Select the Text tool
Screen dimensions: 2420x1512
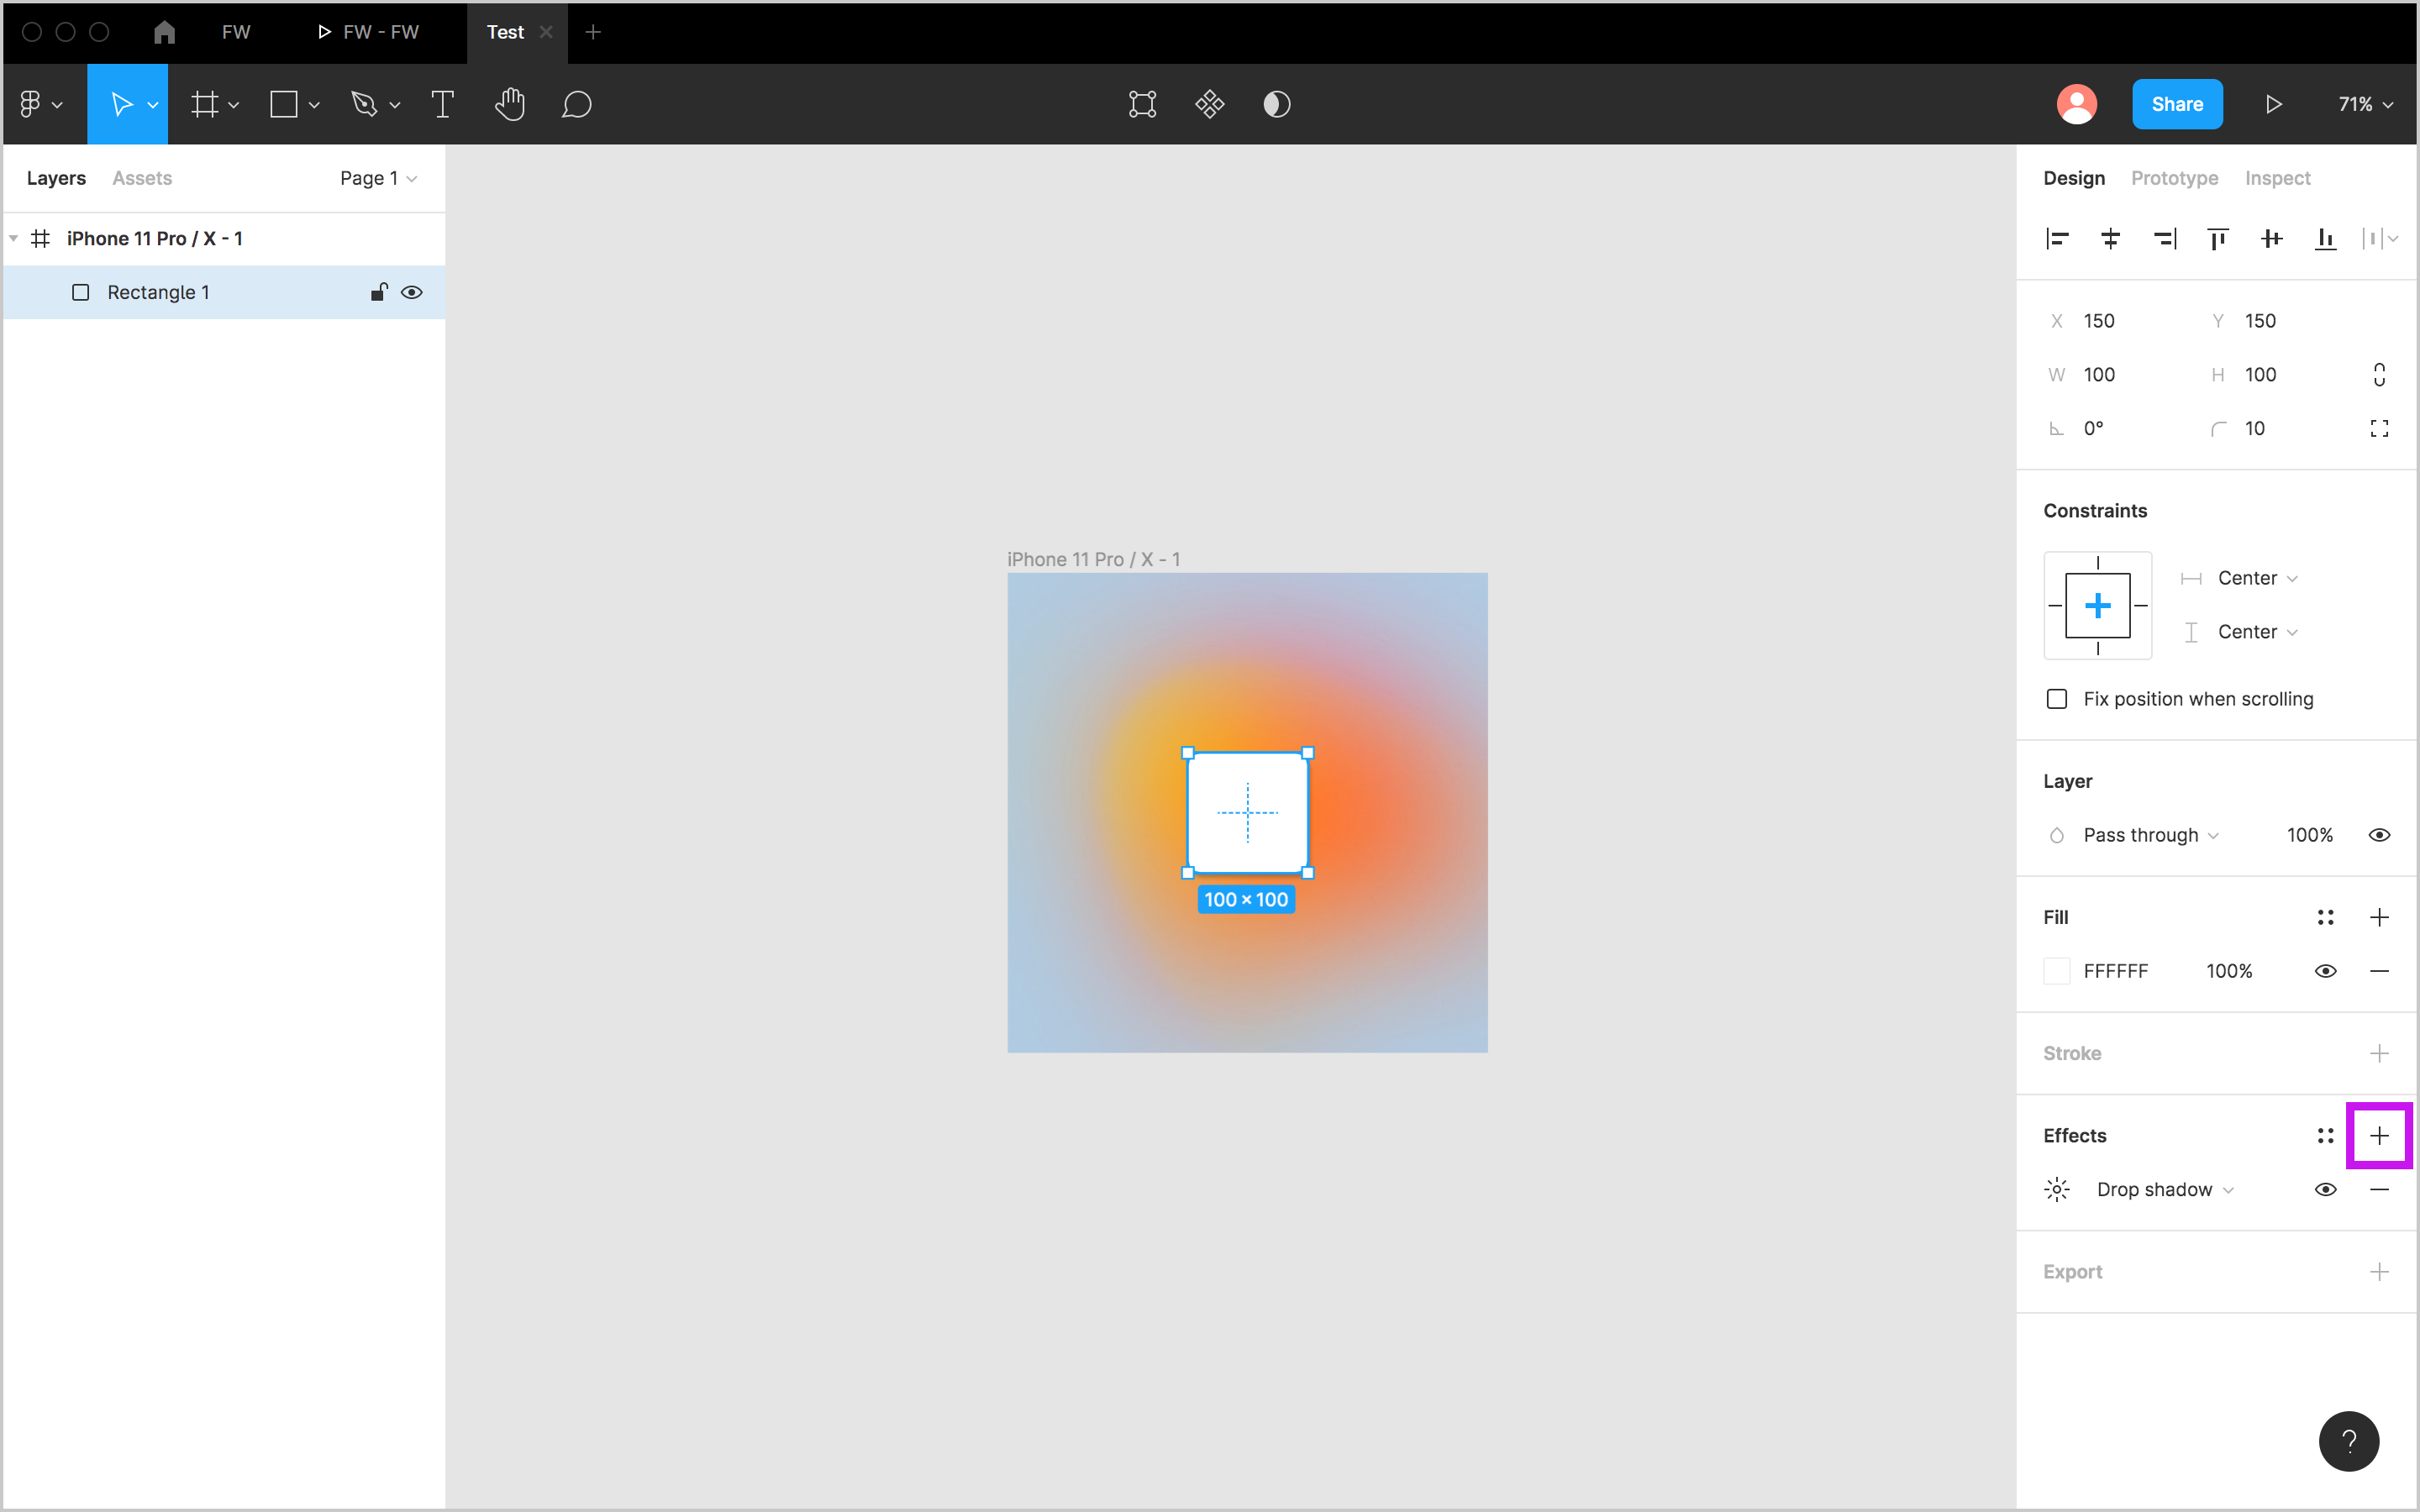[x=442, y=104]
